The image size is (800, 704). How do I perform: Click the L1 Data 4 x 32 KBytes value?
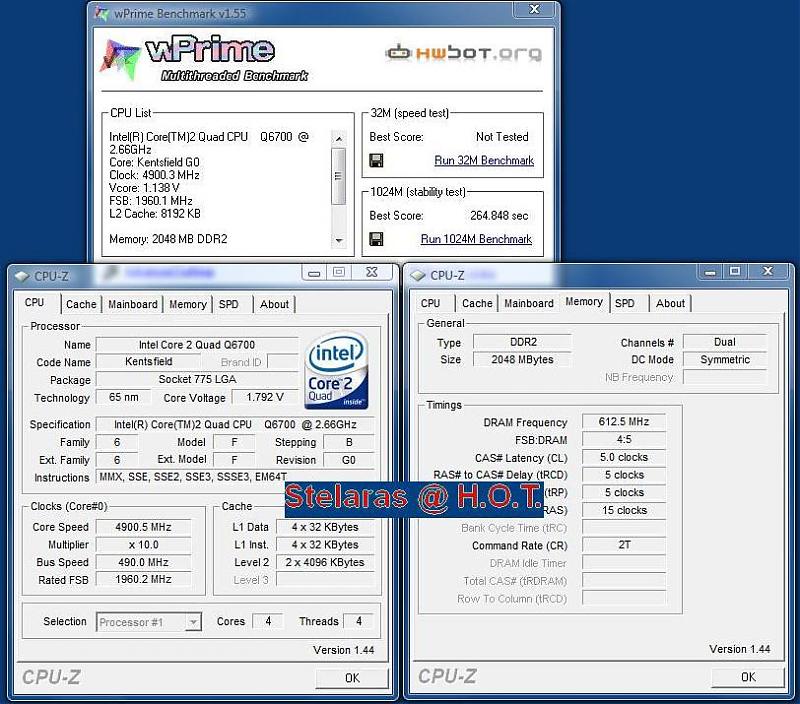(325, 527)
